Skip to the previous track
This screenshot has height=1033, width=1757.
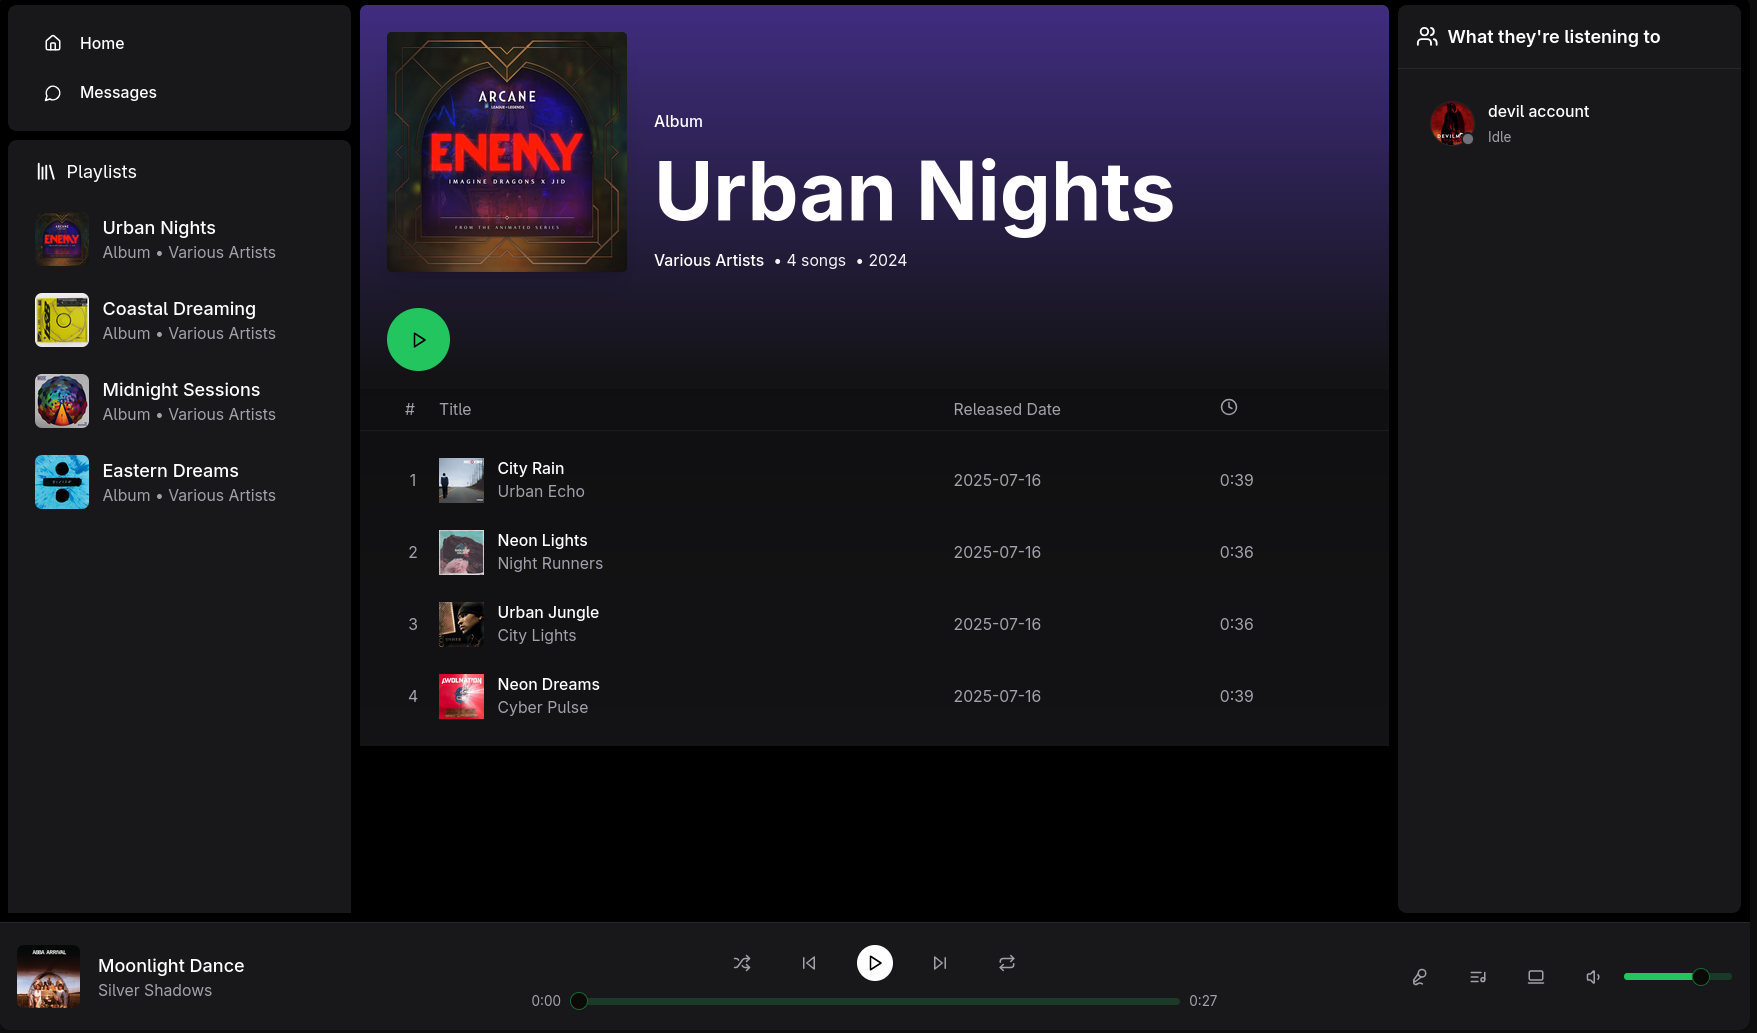pyautogui.click(x=809, y=963)
